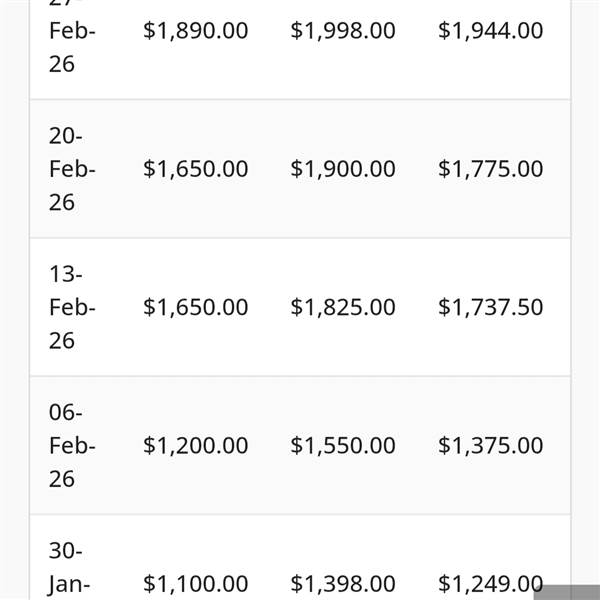Click the $1,998.00 price cell
This screenshot has width=600, height=600.
coord(343,31)
